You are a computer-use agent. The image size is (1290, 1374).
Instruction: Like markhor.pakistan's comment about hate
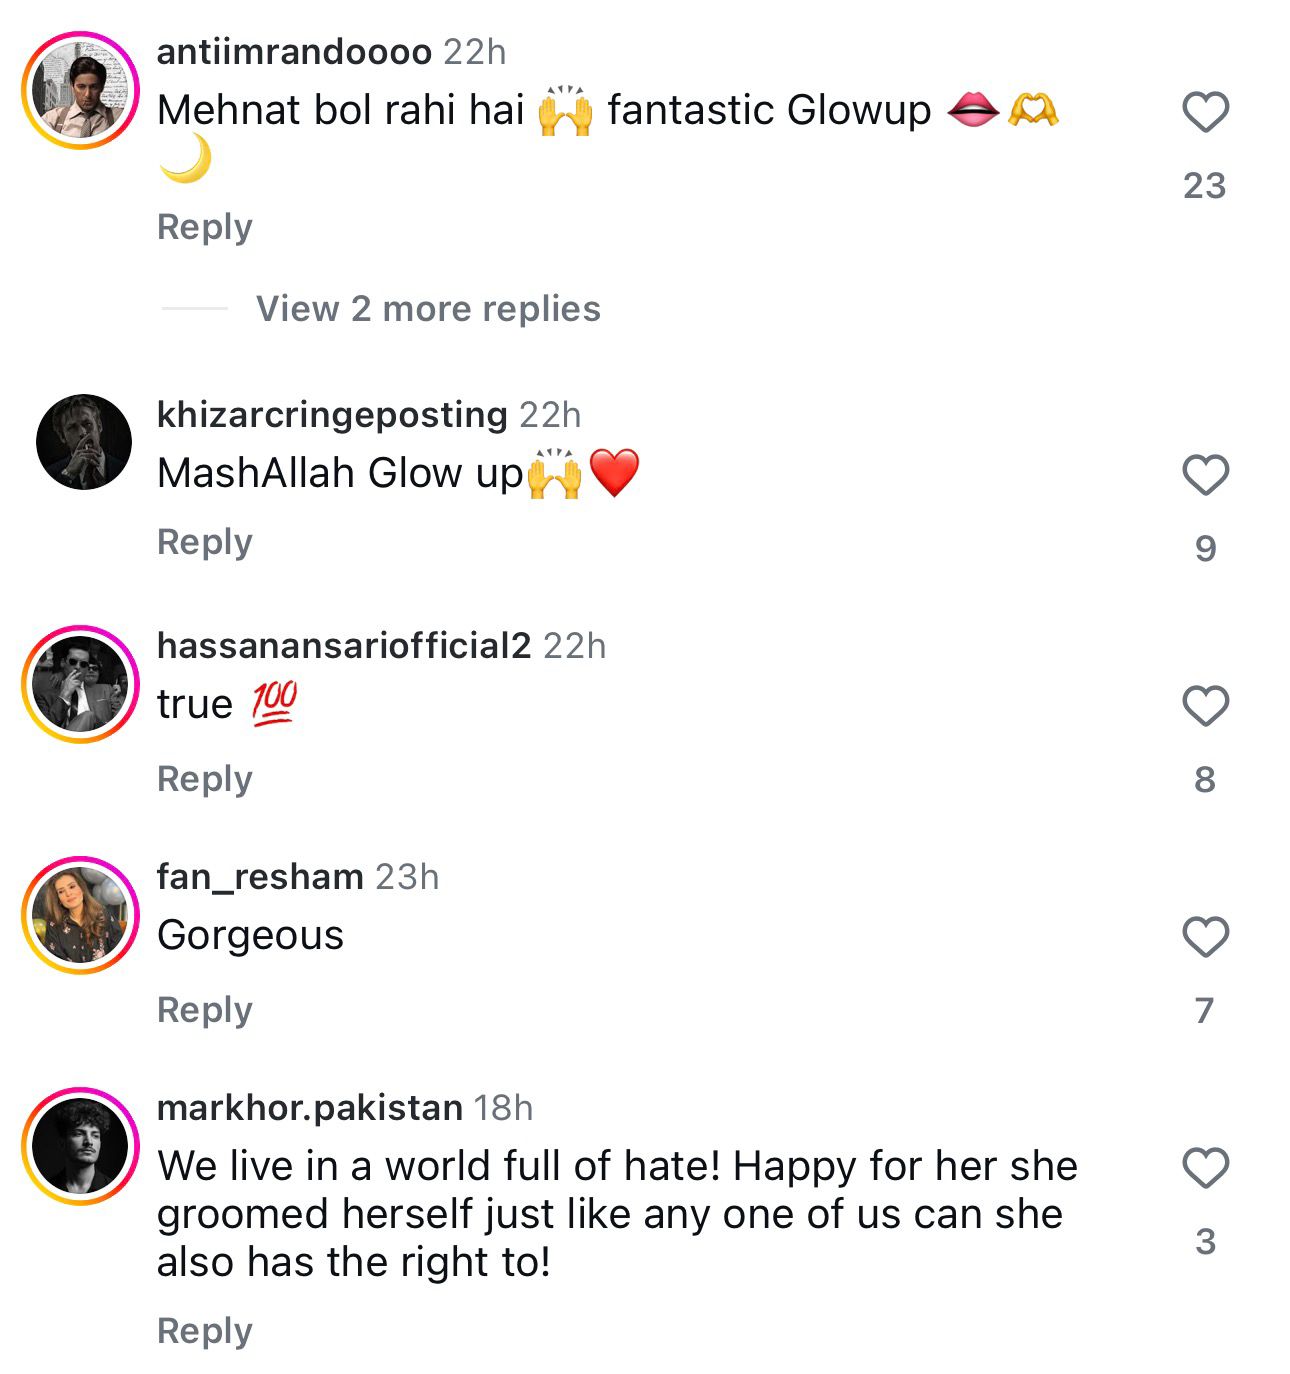click(1205, 1169)
